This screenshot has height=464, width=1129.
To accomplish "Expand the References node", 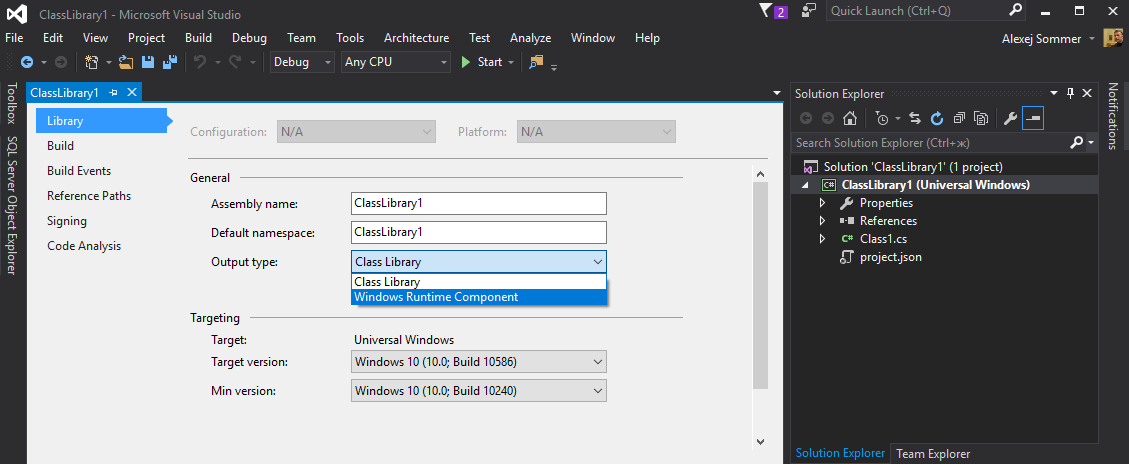I will click(x=822, y=221).
